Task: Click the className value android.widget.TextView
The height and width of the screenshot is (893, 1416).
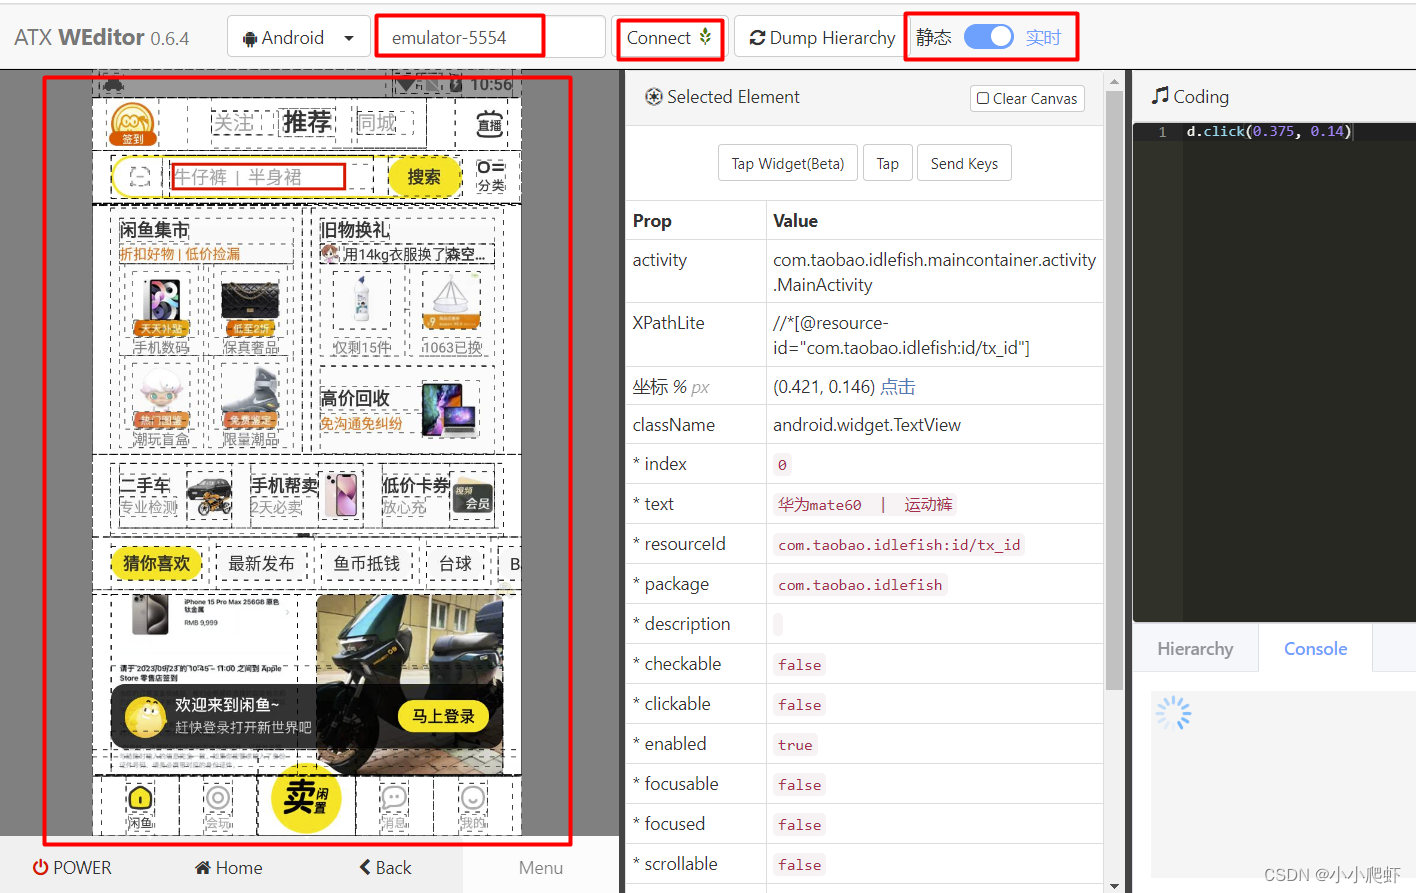Action: 867,425
